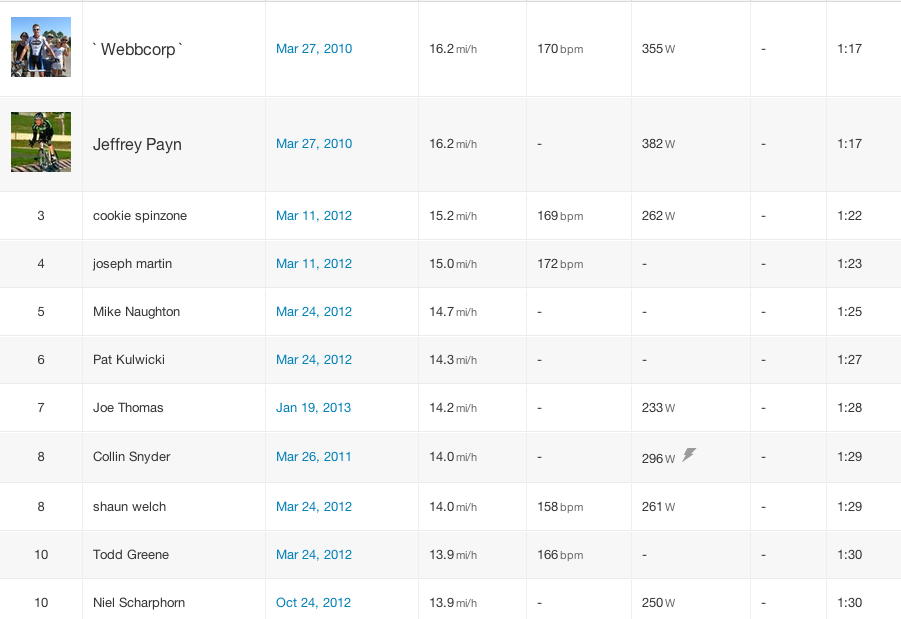Image resolution: width=901 pixels, height=619 pixels.
Task: Click the athlete name Jeffrey Payn
Action: point(137,144)
